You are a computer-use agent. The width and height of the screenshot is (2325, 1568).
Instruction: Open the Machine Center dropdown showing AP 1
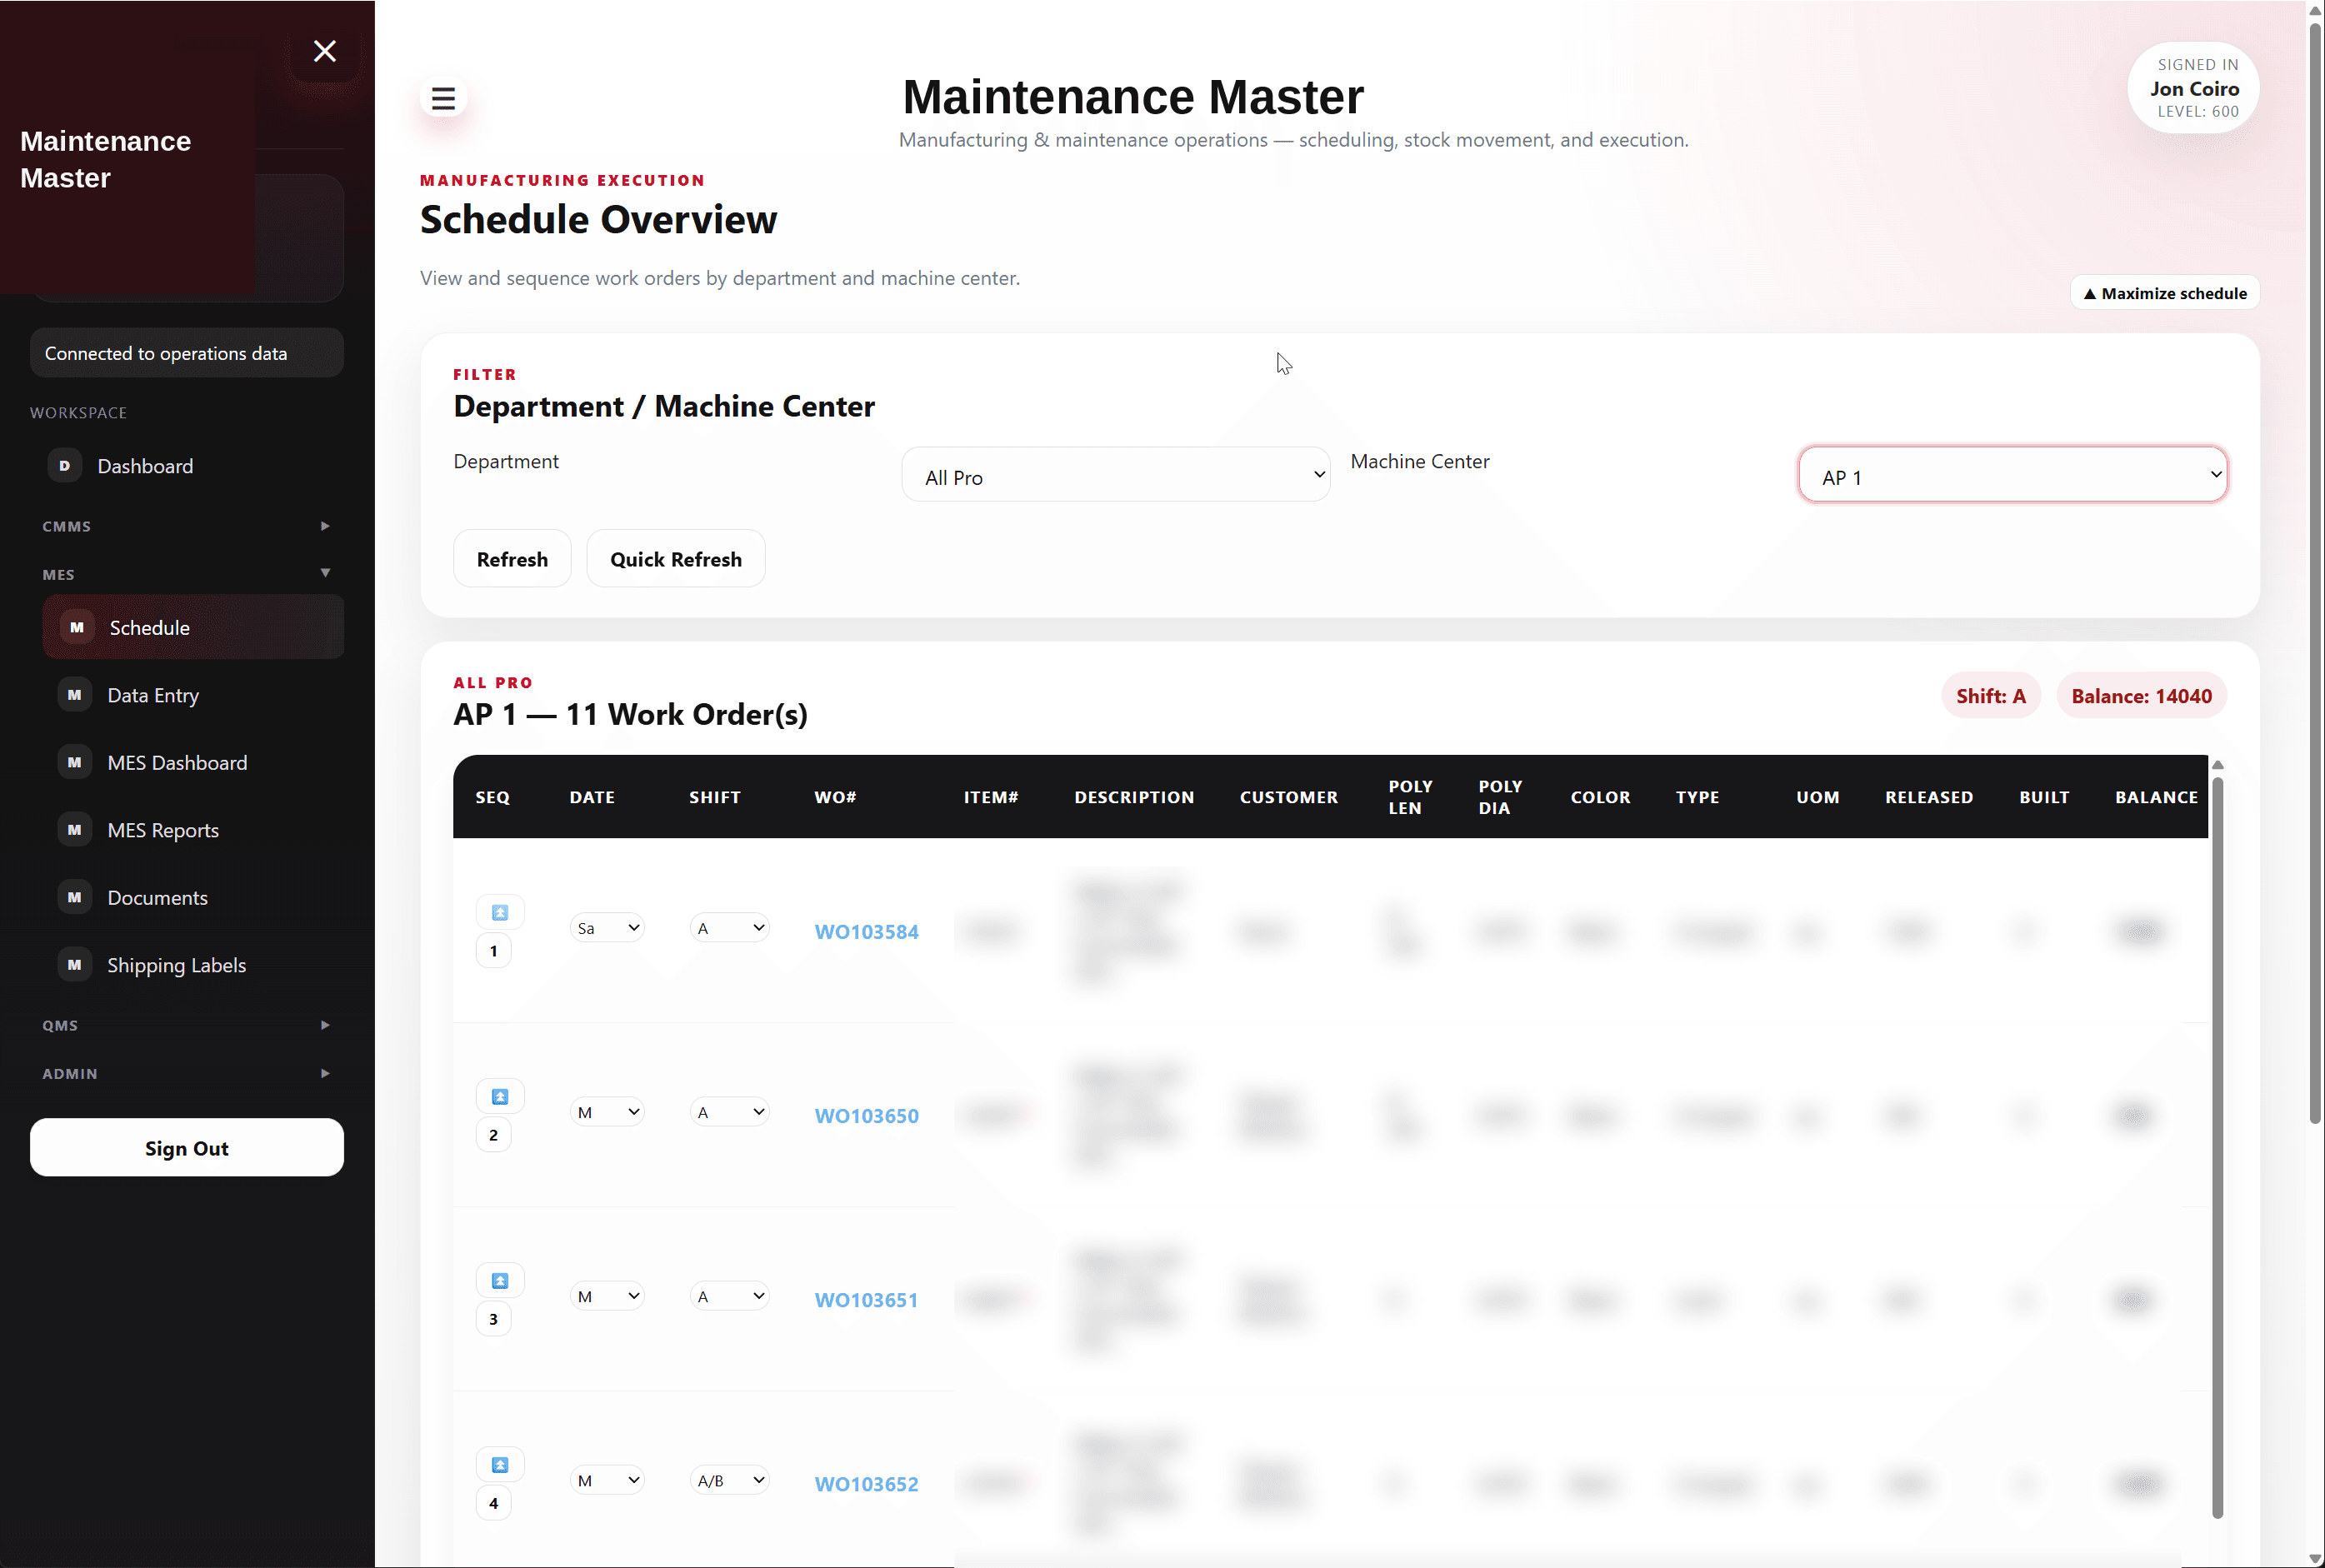2013,475
